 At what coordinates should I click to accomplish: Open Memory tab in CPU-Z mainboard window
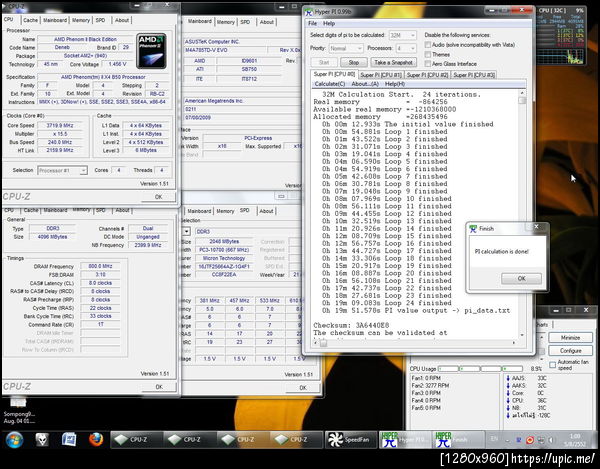(x=225, y=22)
